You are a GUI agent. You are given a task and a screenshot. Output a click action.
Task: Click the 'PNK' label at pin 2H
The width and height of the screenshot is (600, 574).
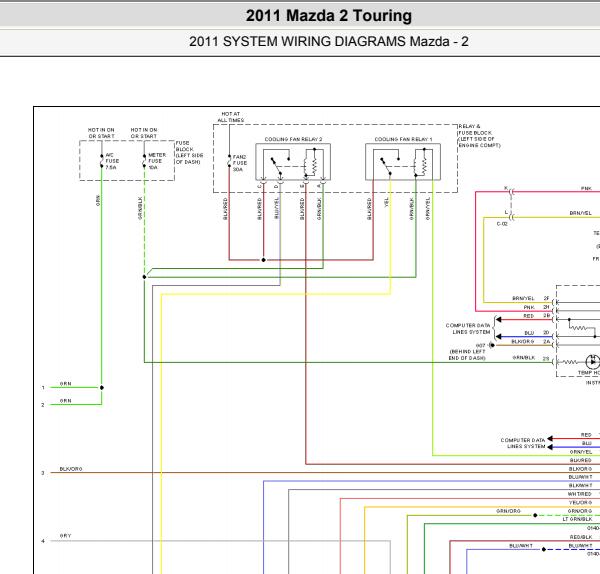(529, 307)
